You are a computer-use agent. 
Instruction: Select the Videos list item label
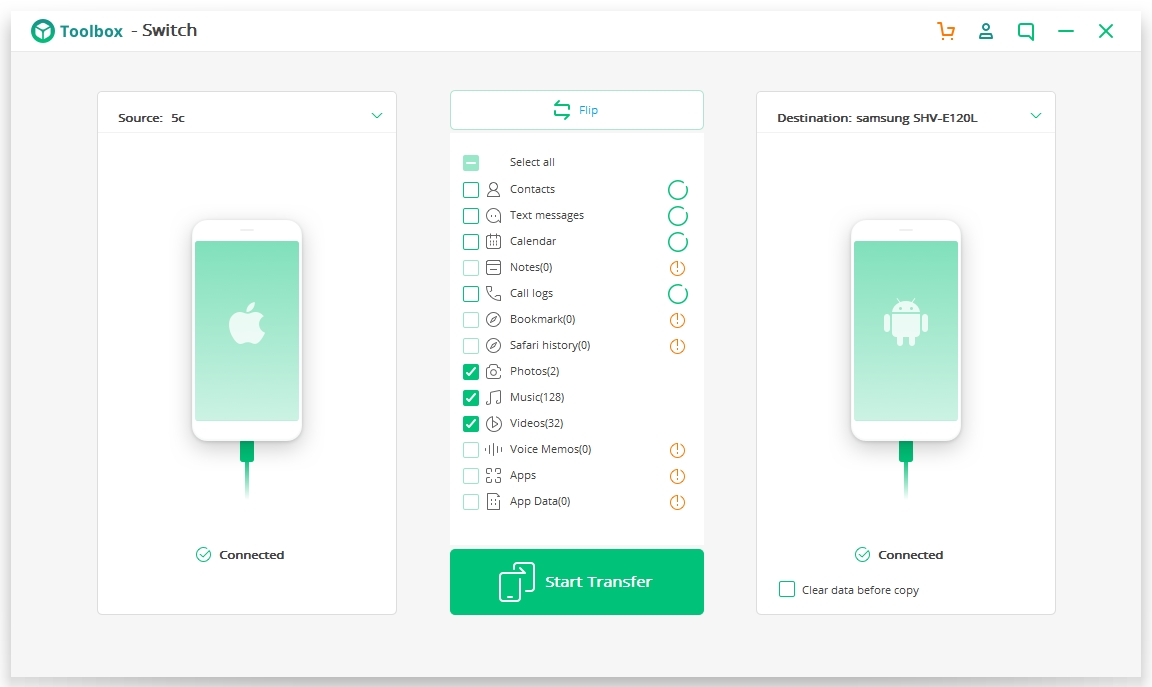(536, 424)
